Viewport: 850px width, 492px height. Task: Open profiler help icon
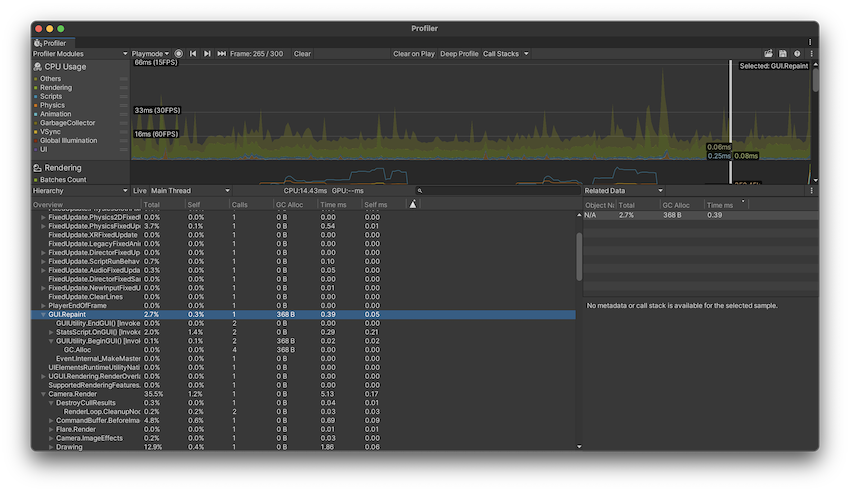tap(797, 54)
